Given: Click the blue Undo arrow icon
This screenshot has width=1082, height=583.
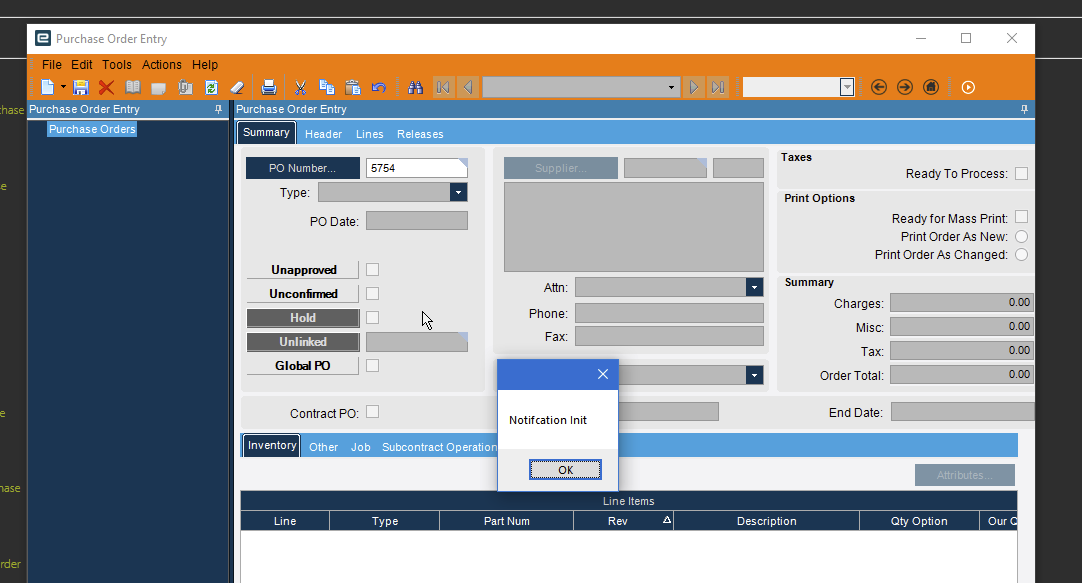Looking at the screenshot, I should pos(379,88).
